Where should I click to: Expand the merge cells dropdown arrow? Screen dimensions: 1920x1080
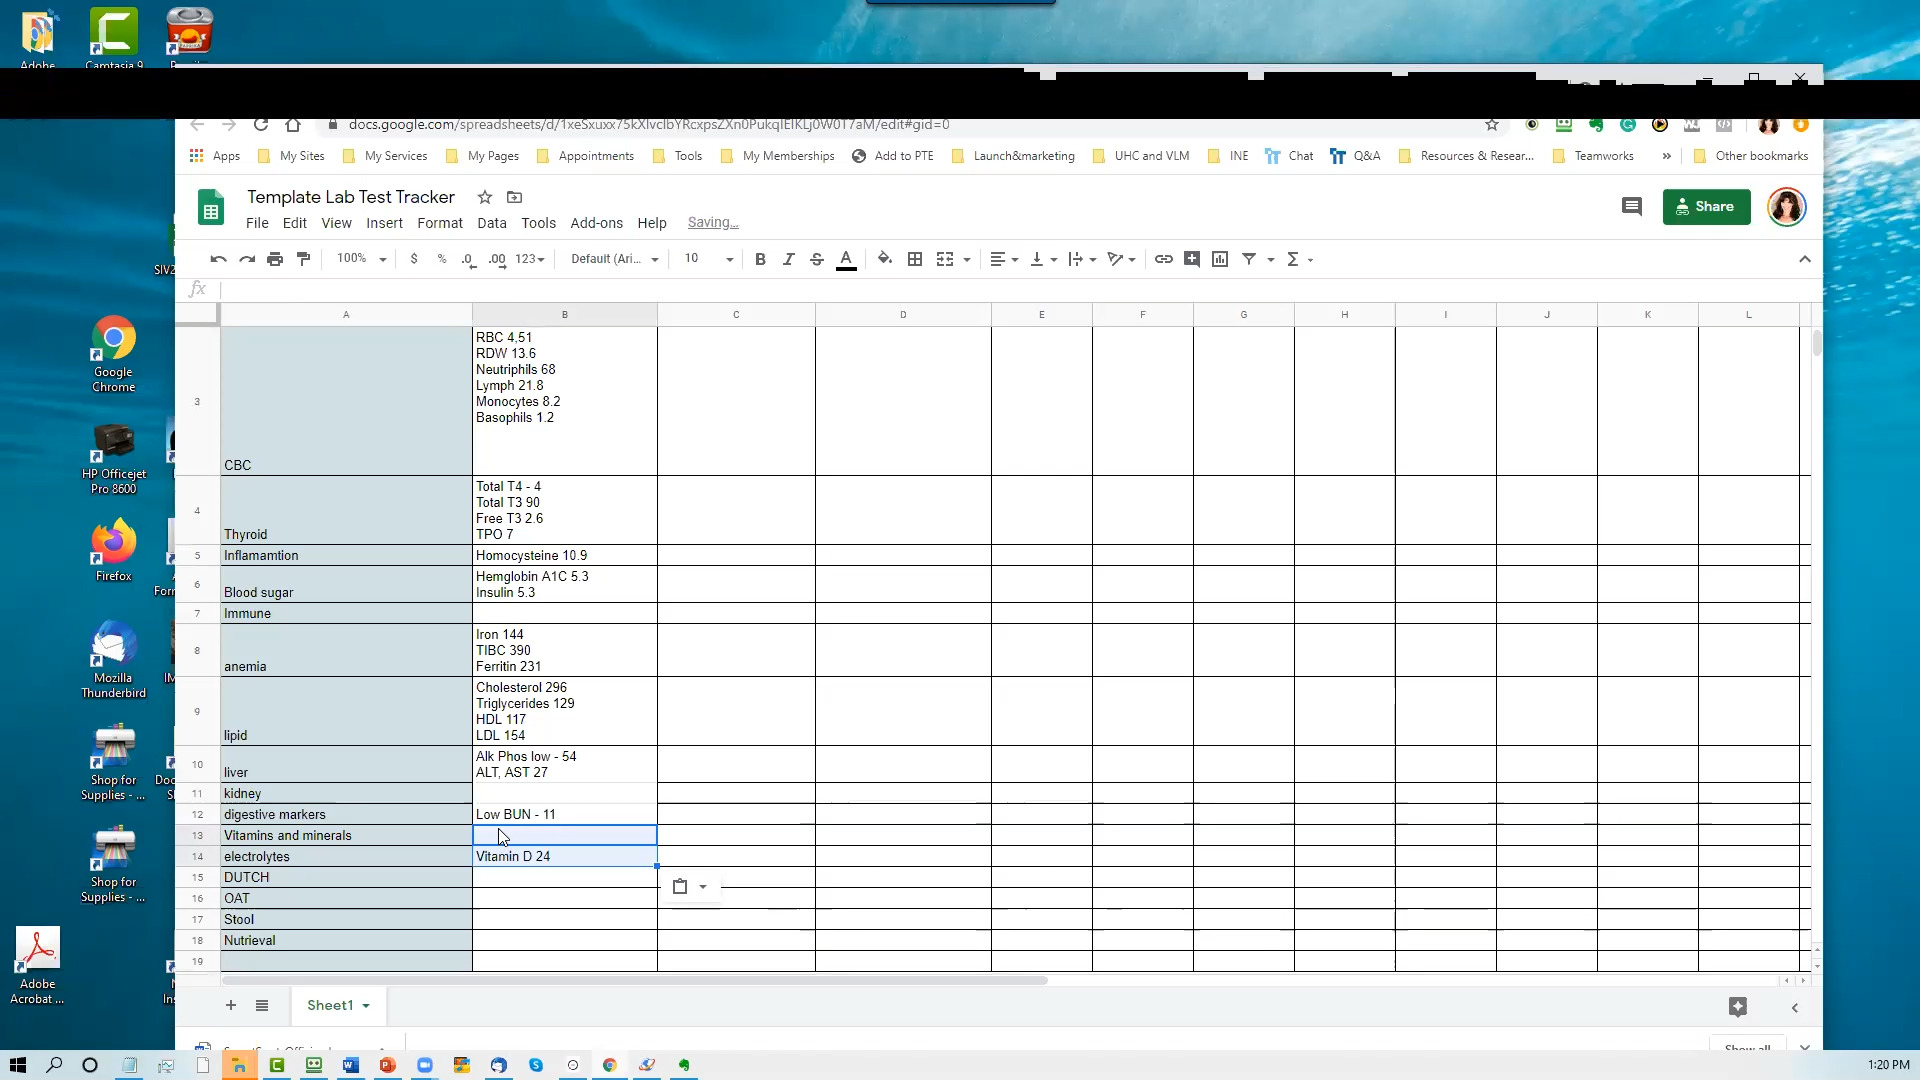[x=967, y=260]
